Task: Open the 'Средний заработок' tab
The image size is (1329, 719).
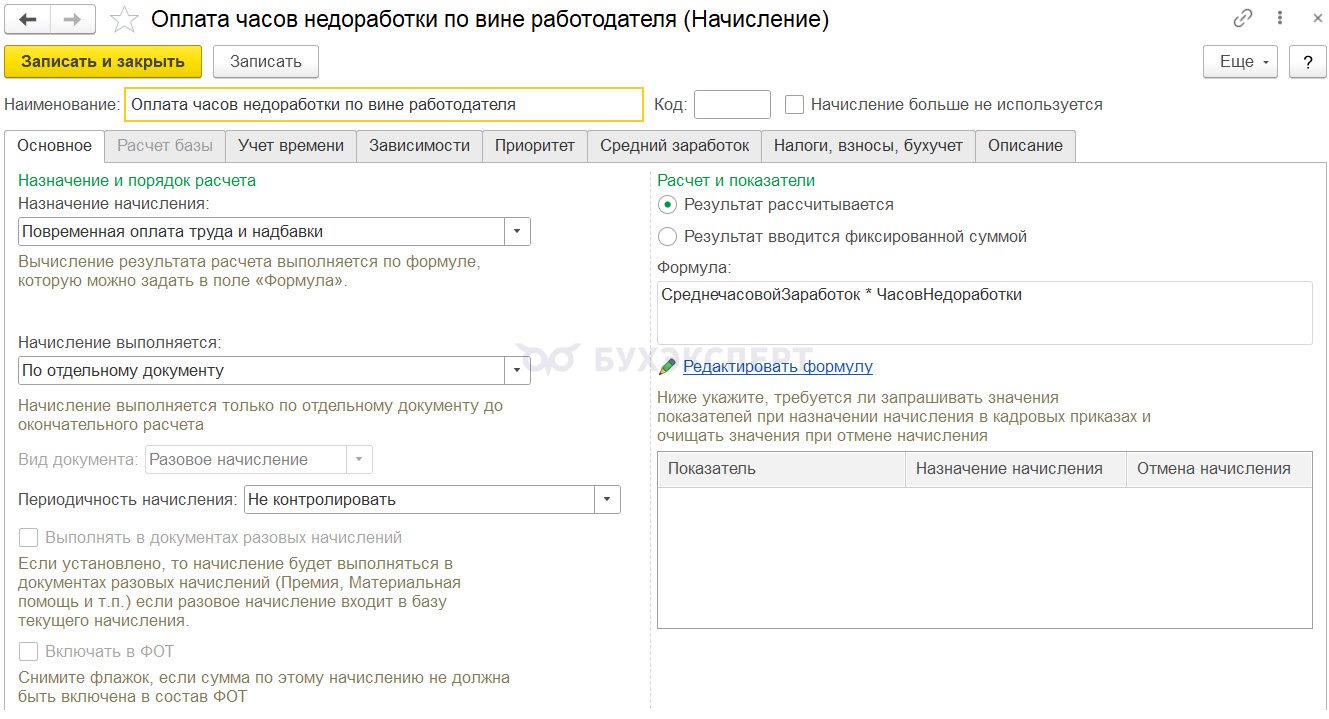Action: [674, 146]
